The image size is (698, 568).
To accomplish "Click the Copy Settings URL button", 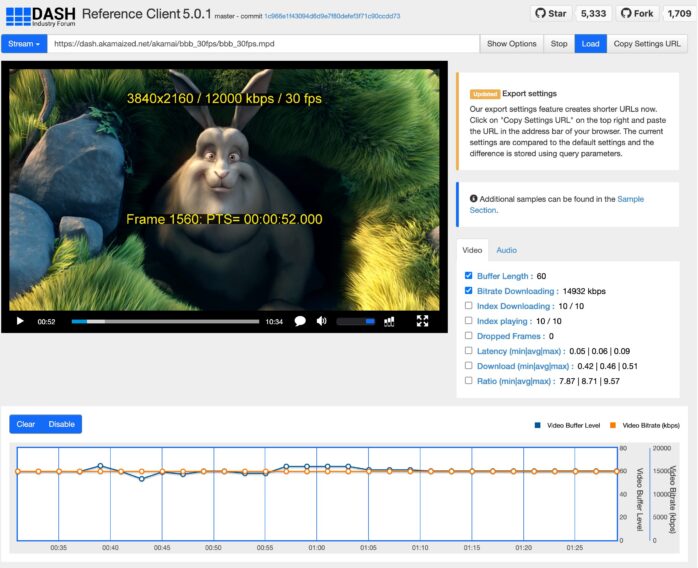I will point(646,44).
